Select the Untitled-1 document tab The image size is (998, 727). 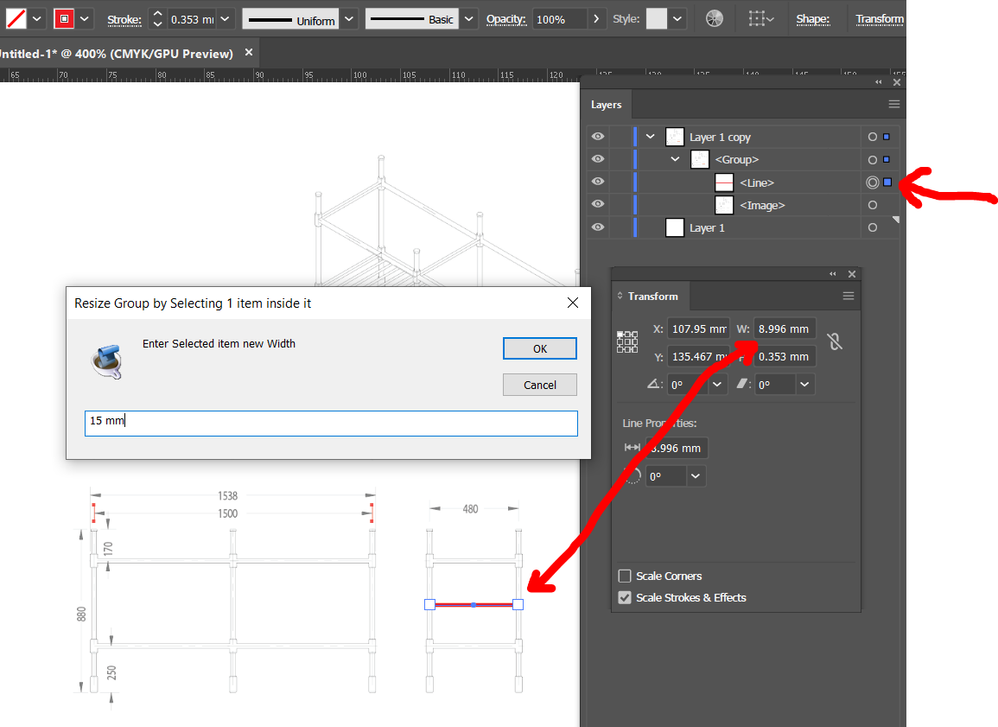[115, 53]
